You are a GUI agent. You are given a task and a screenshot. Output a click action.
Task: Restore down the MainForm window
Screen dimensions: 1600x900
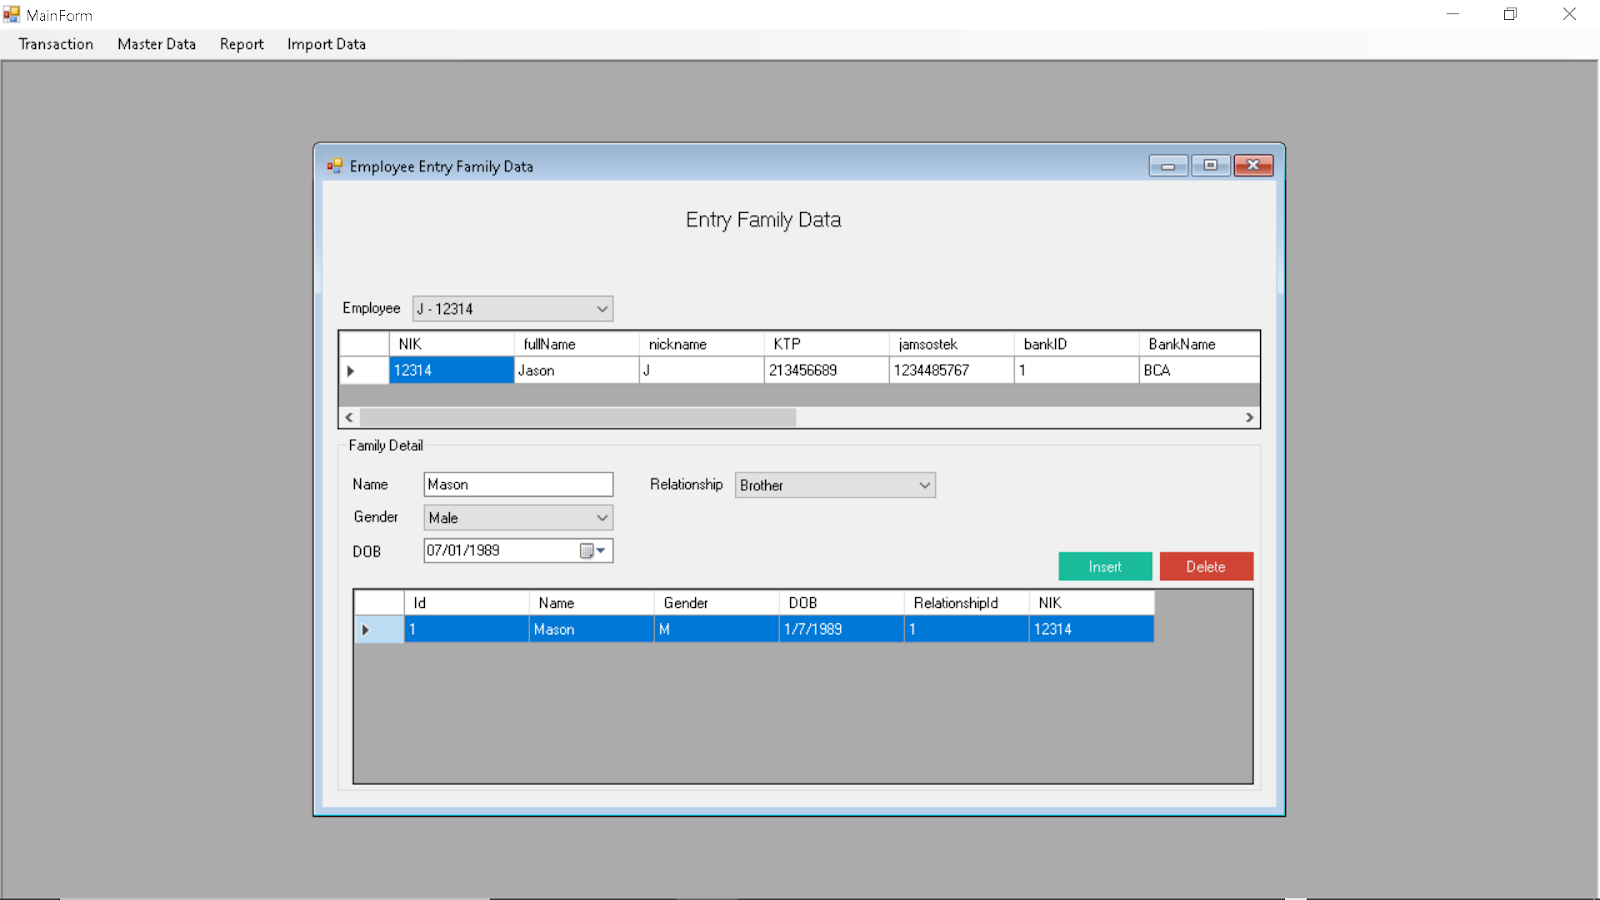pos(1510,14)
